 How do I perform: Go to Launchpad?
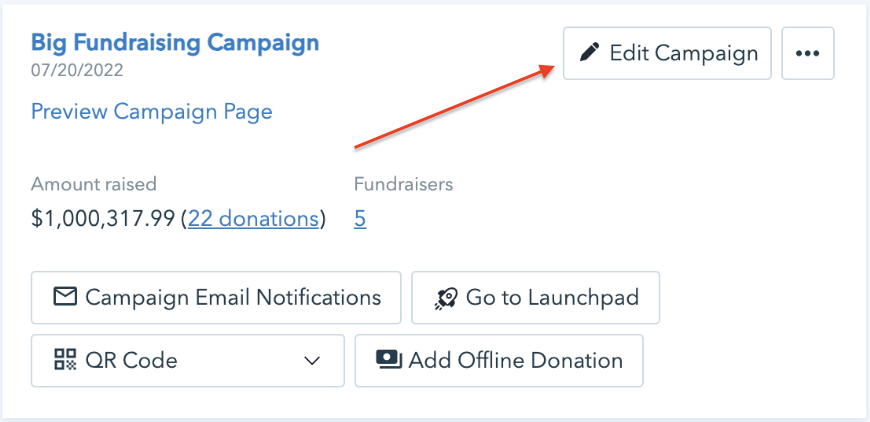tap(535, 297)
